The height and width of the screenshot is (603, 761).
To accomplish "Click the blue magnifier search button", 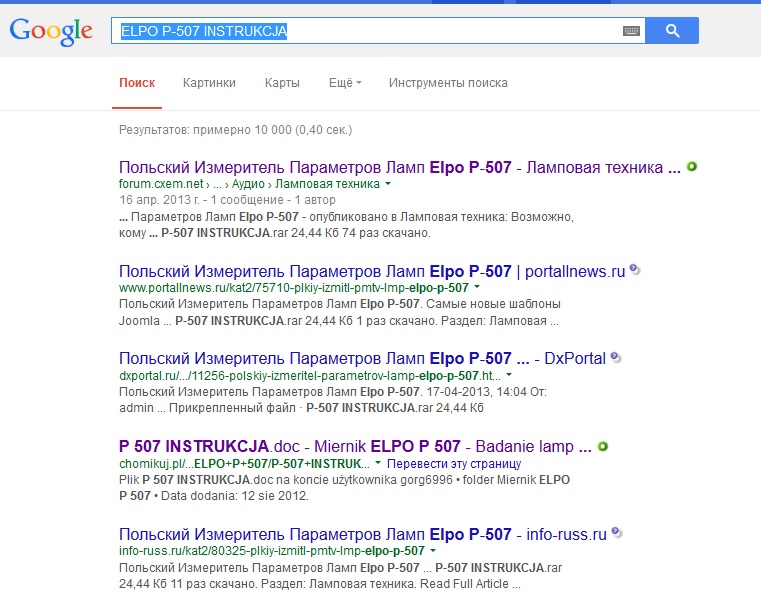I will (672, 31).
